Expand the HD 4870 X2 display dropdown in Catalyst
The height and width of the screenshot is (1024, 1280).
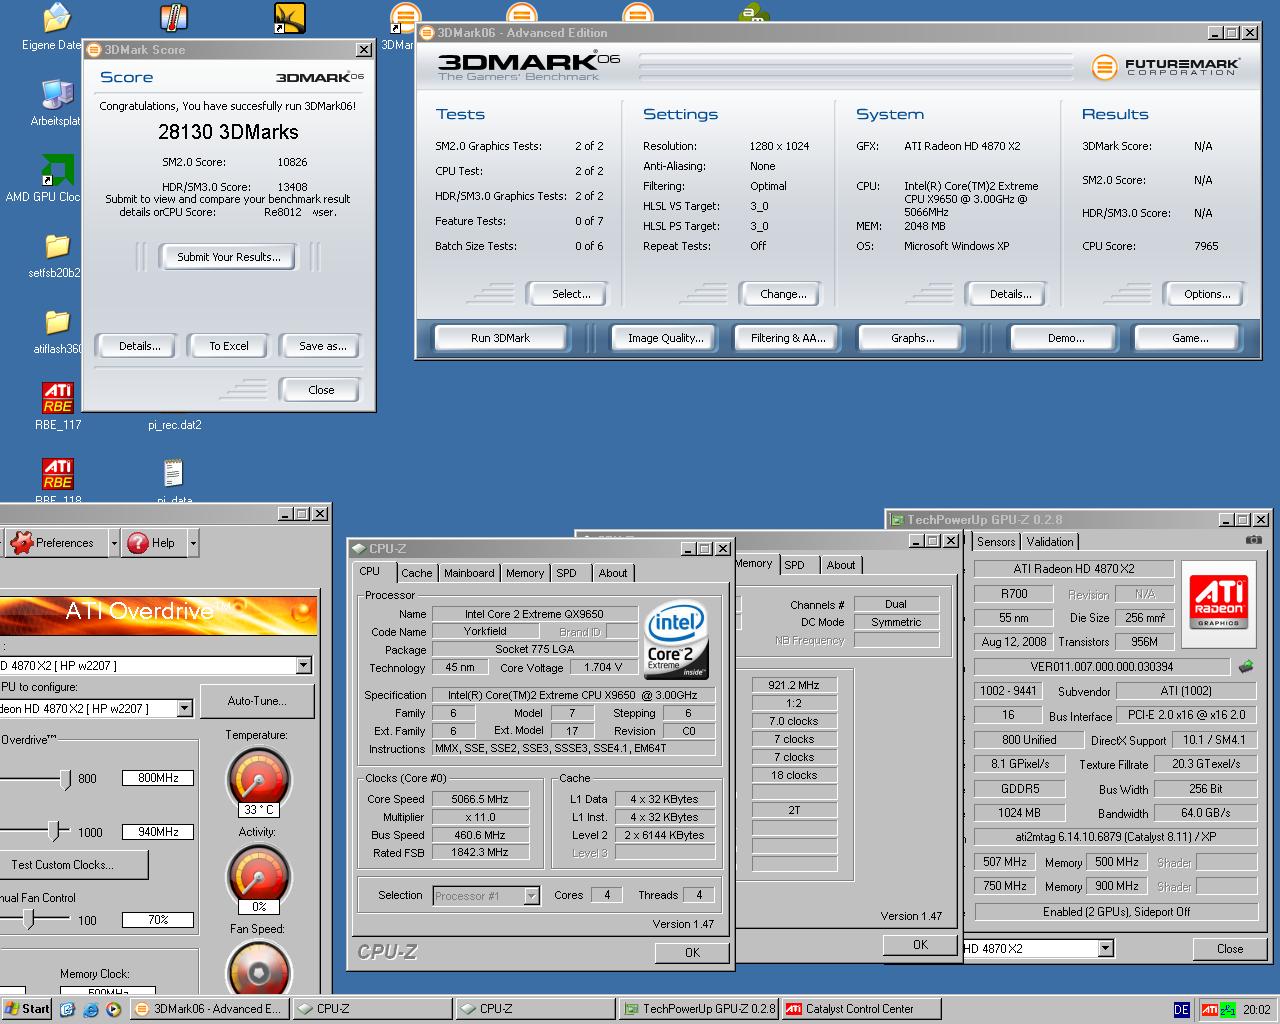click(x=304, y=665)
